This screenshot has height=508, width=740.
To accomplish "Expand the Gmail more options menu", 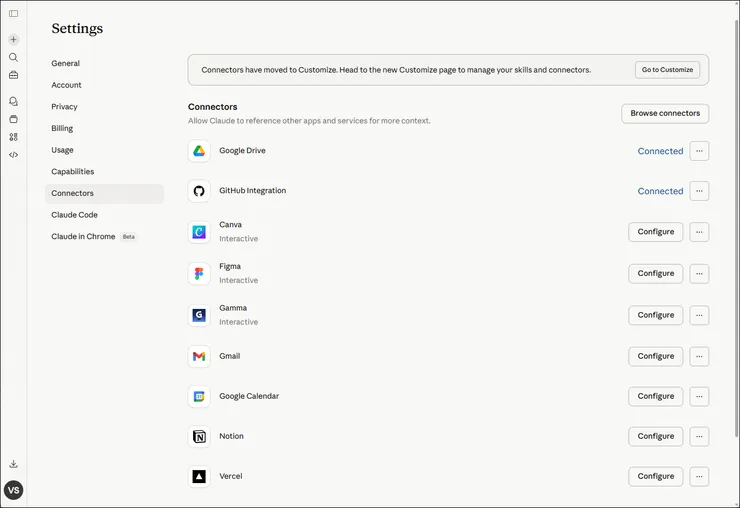I will click(x=699, y=356).
